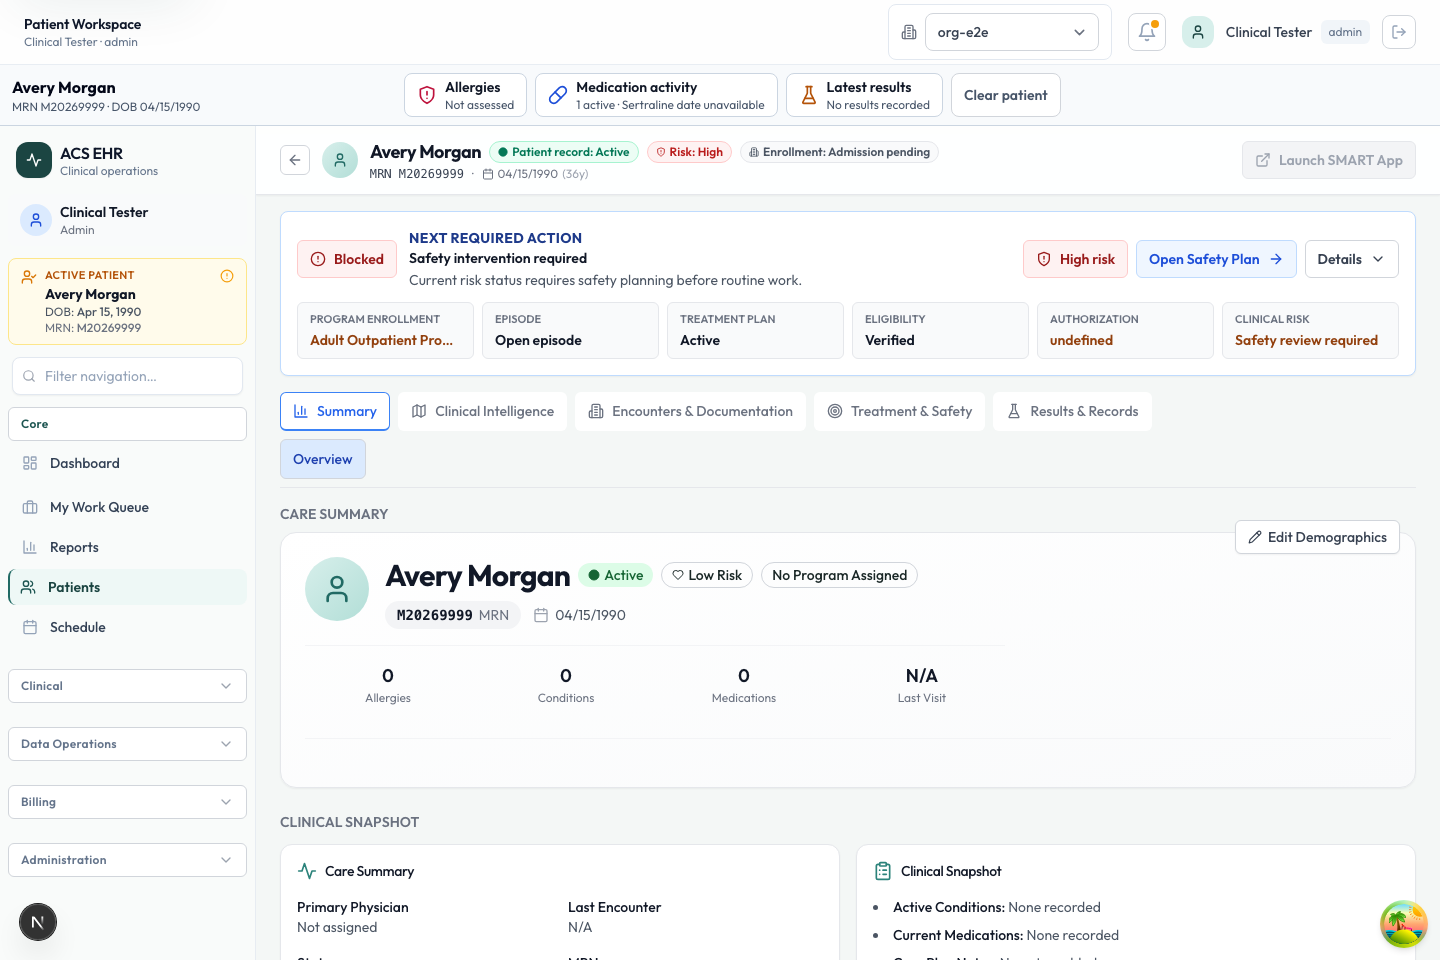Open the Treatment & Safety tab
The image size is (1440, 960).
899,411
